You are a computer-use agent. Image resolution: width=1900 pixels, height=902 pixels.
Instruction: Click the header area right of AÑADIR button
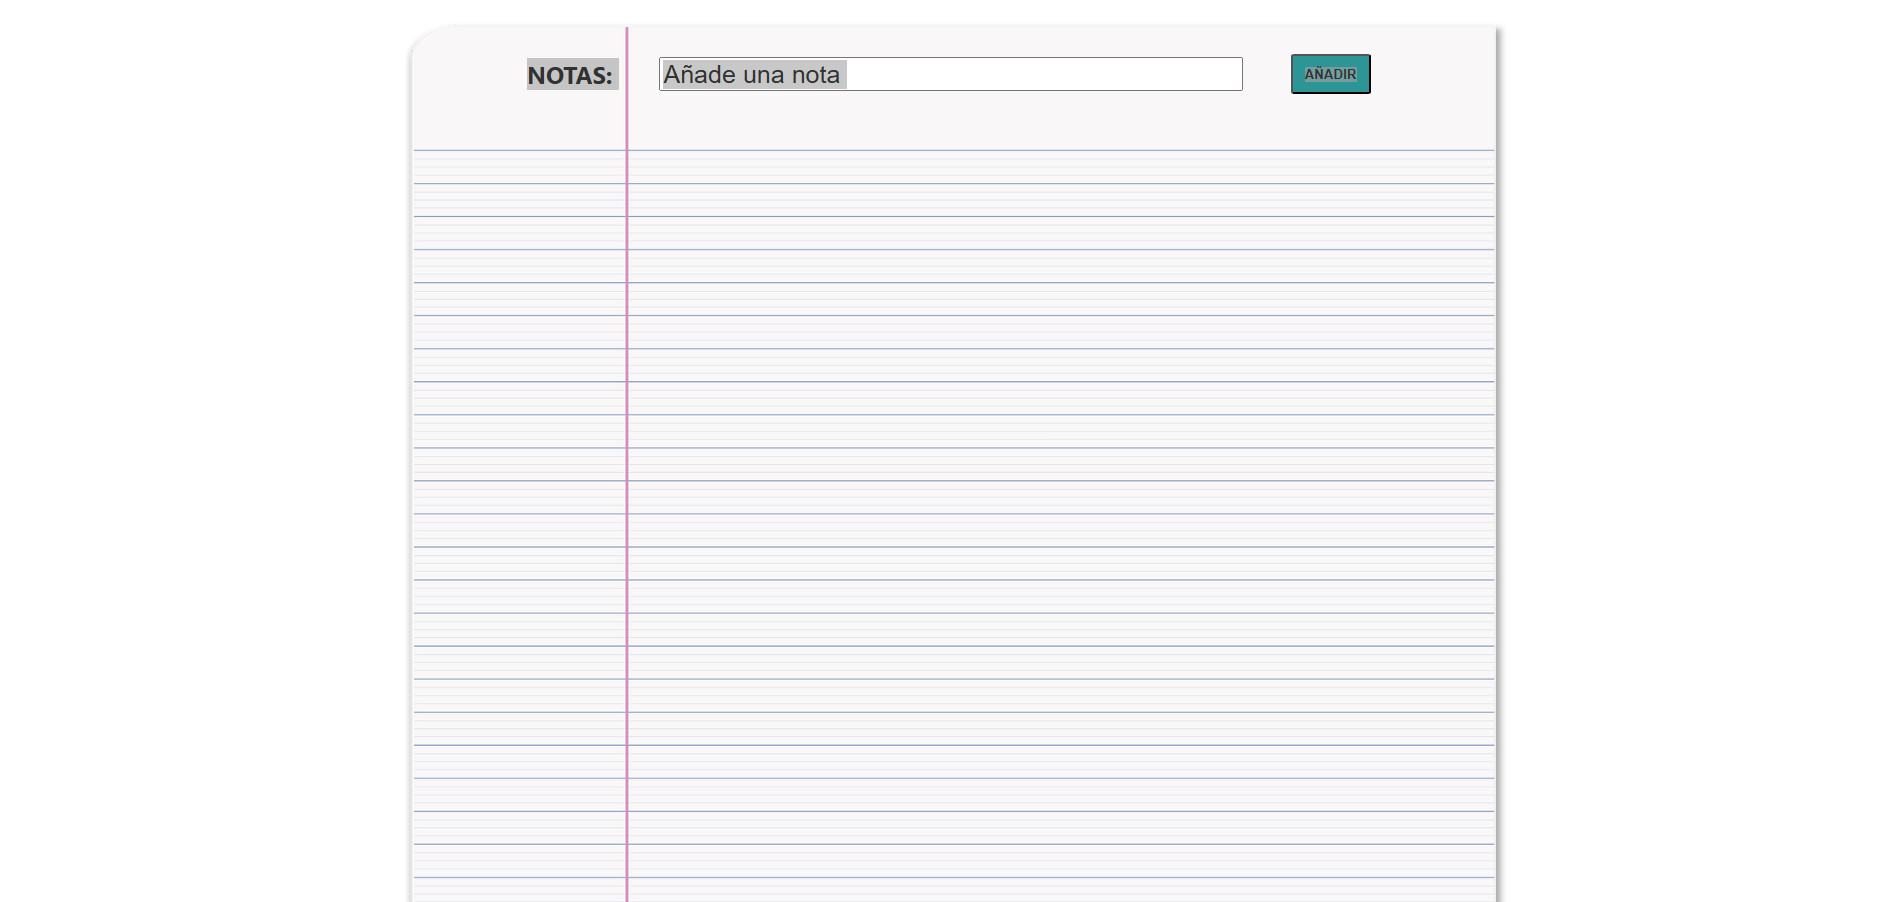pos(1430,74)
